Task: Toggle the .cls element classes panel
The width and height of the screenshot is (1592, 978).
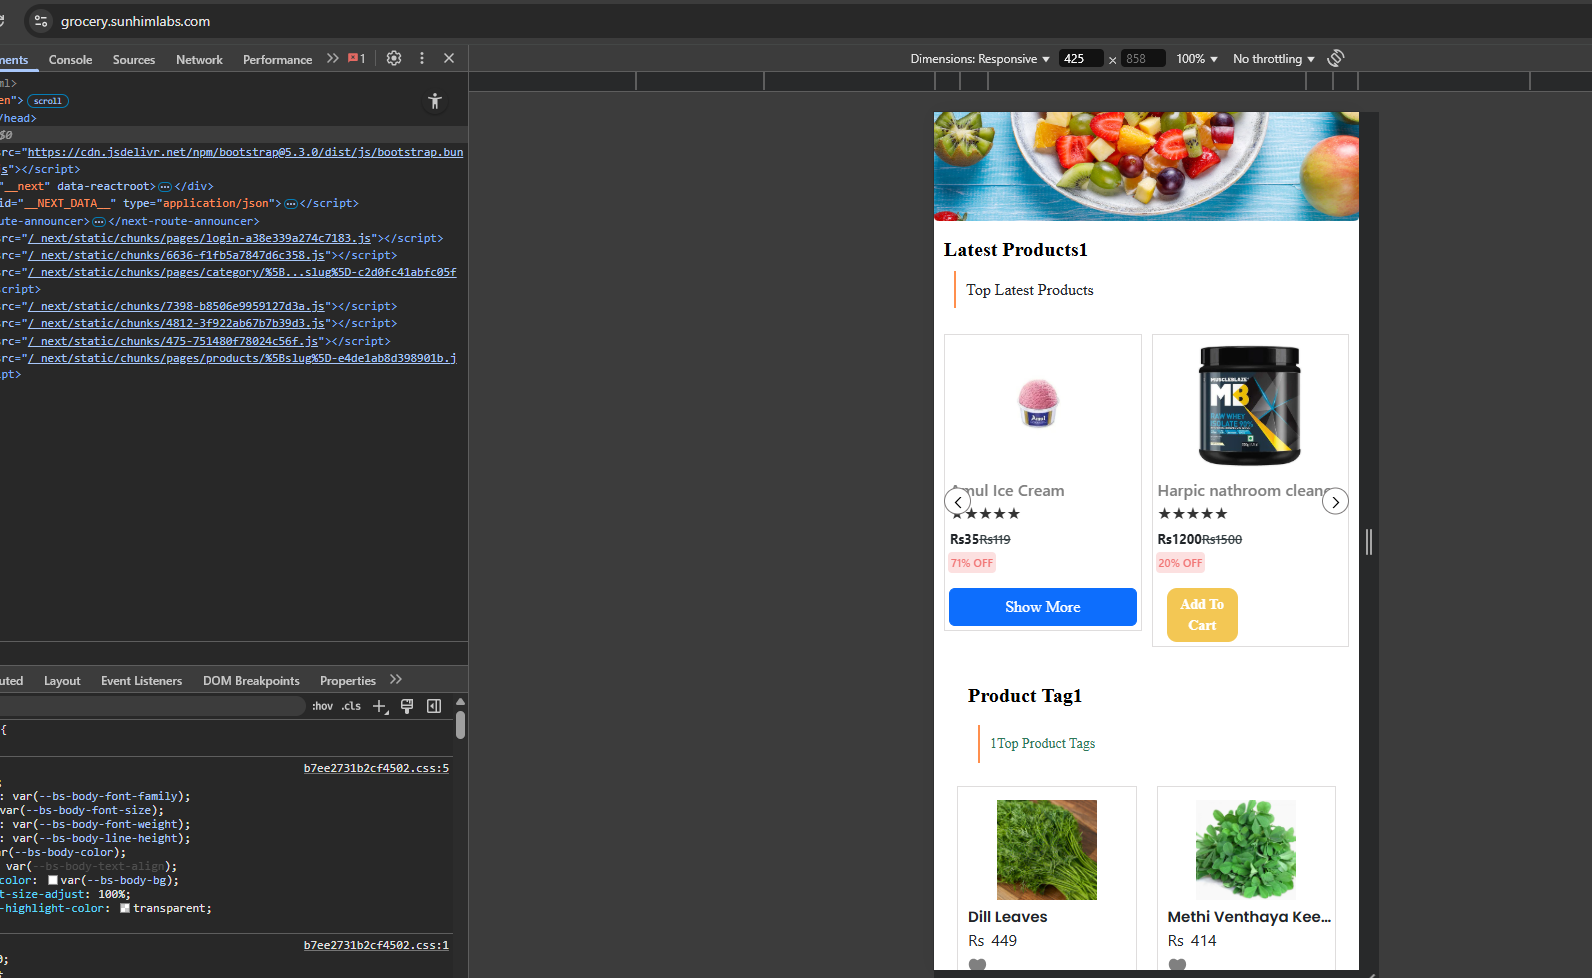Action: 351,706
